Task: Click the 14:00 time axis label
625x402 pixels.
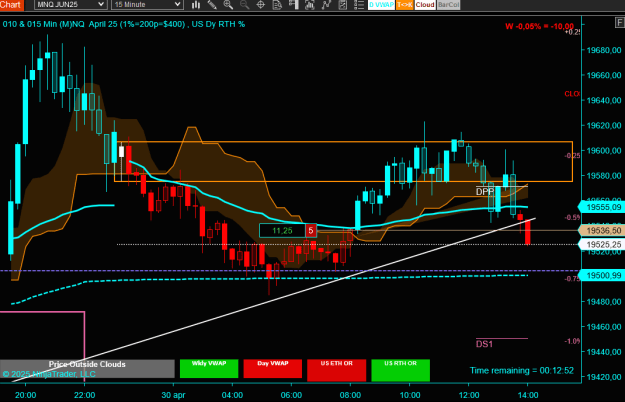Action: coord(527,395)
